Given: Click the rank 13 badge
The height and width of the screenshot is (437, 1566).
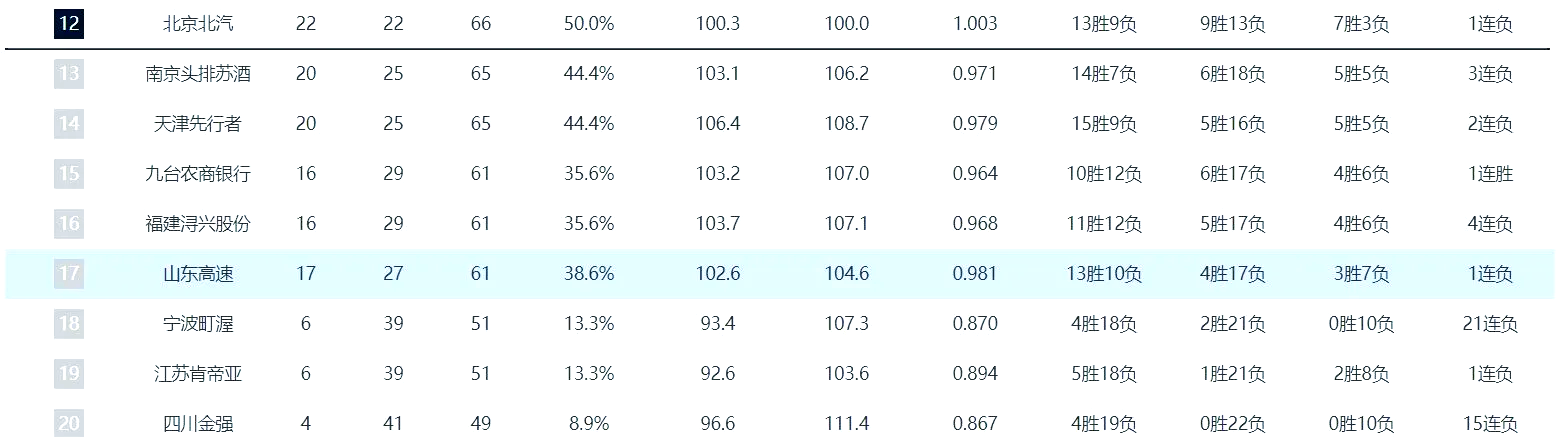Looking at the screenshot, I should pos(68,74).
